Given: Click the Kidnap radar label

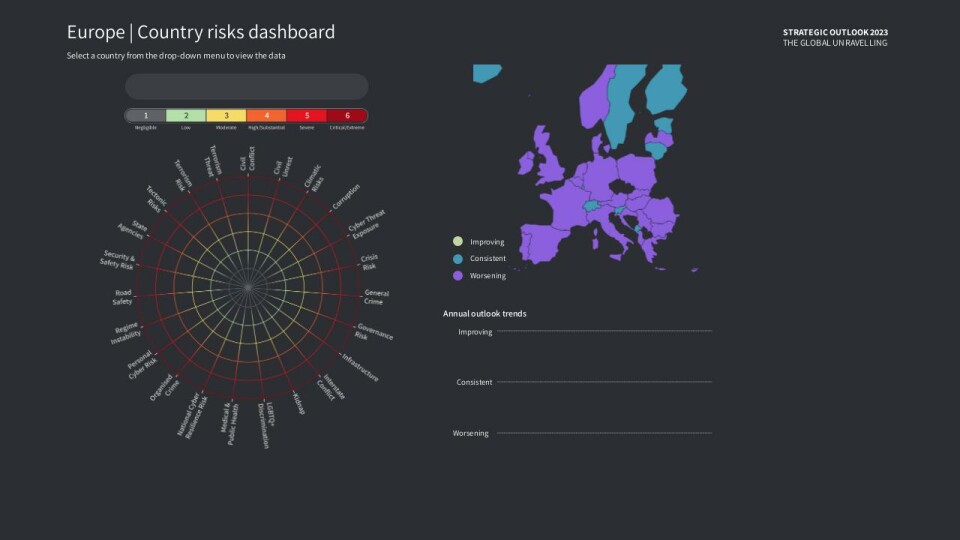Looking at the screenshot, I should pos(299,403).
